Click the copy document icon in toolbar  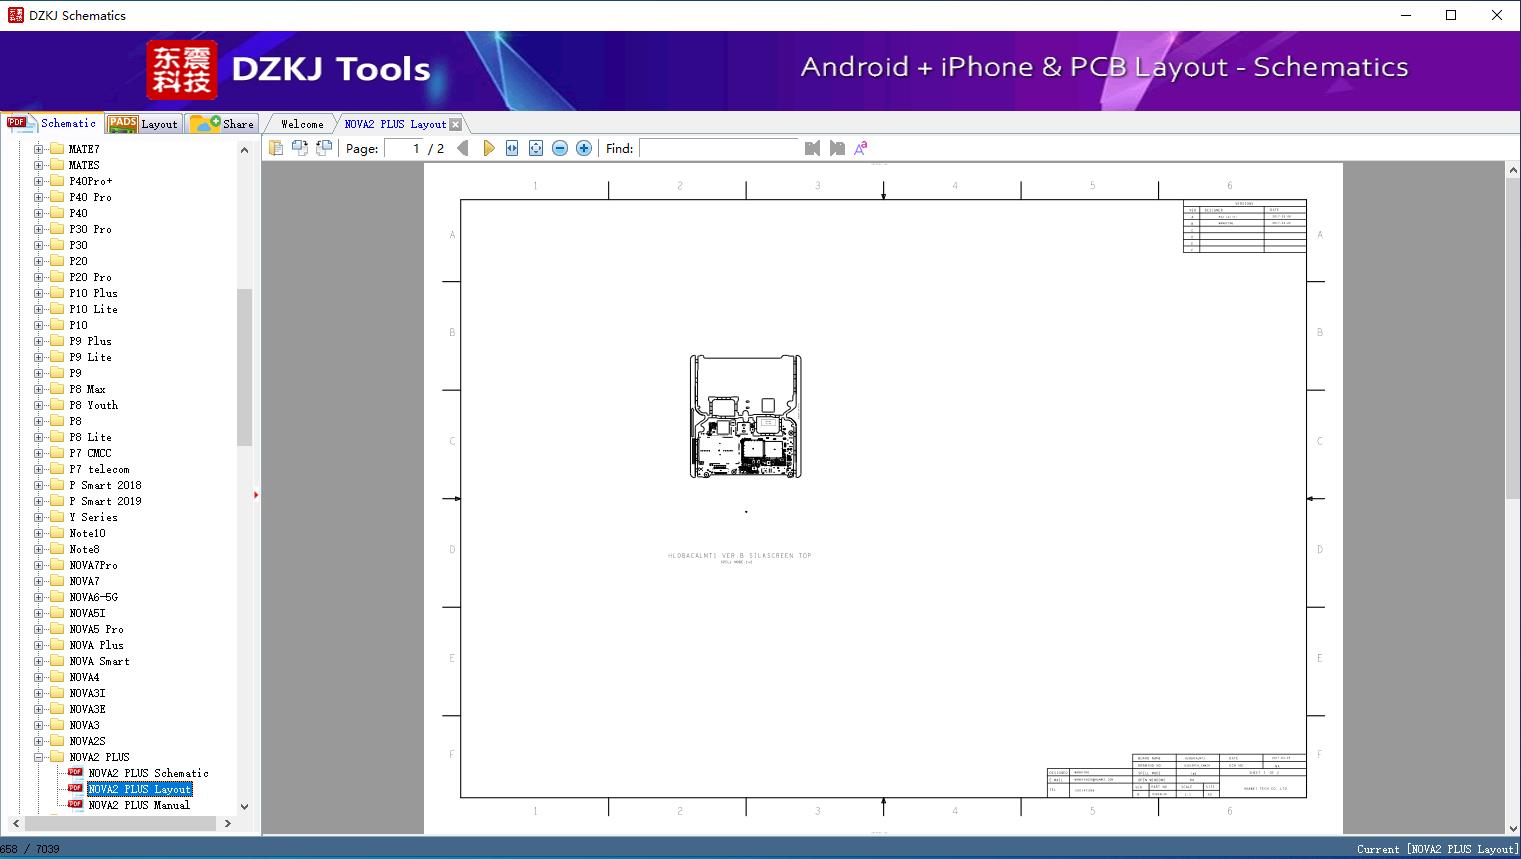click(276, 148)
